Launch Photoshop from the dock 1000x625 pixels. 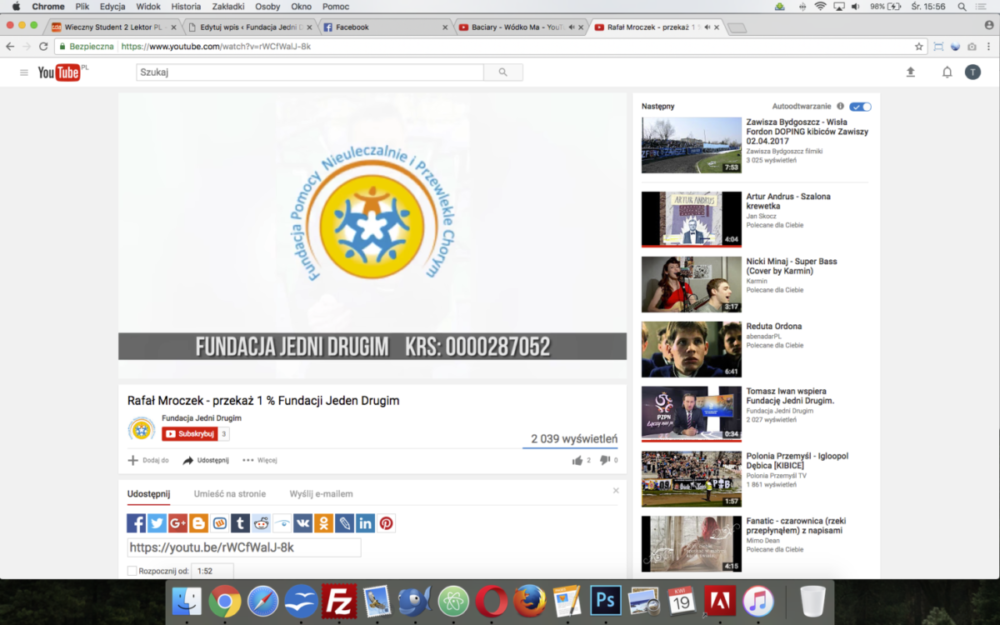[x=605, y=601]
